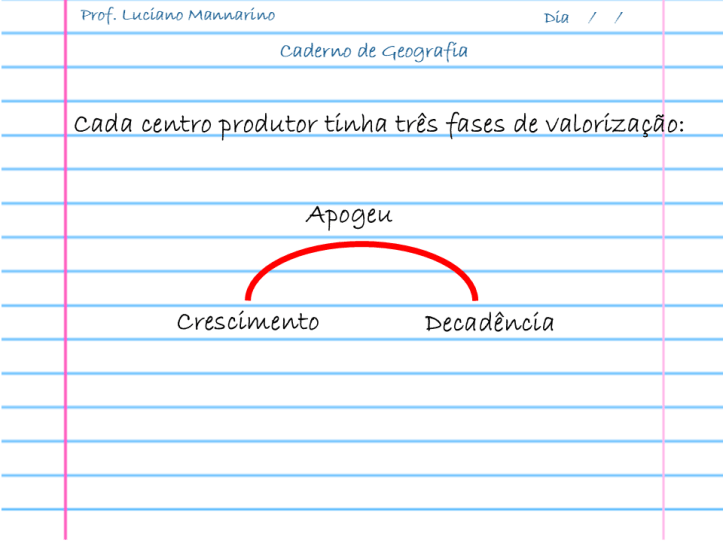
Task: Click the Prof. Luciano Mannarino header text
Action: 177,16
